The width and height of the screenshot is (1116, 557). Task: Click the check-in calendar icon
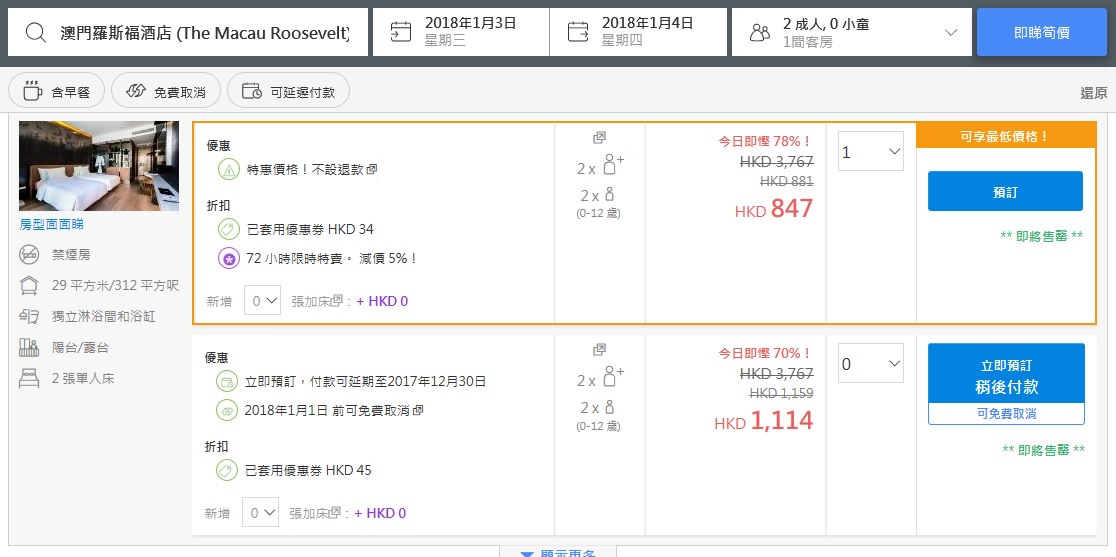coord(400,32)
